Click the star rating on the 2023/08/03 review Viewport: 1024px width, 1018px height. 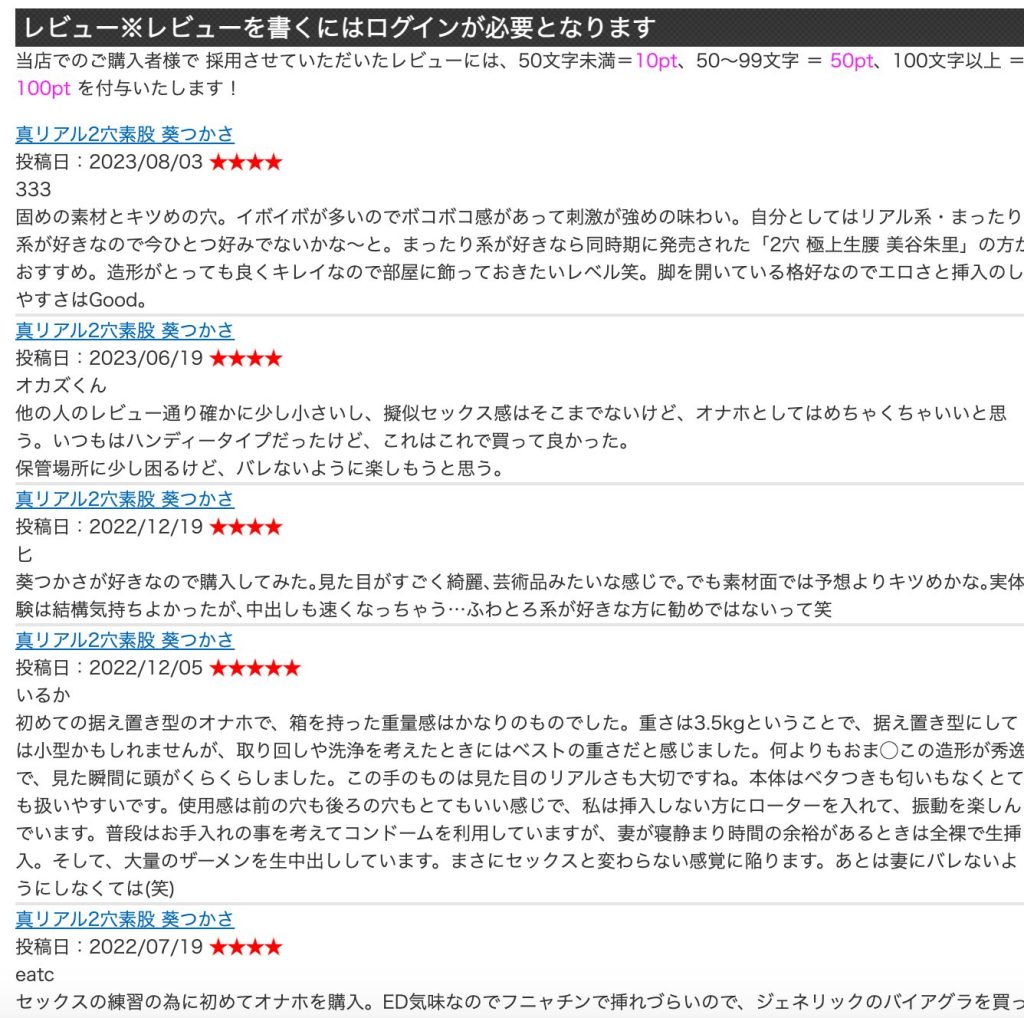[x=245, y=162]
